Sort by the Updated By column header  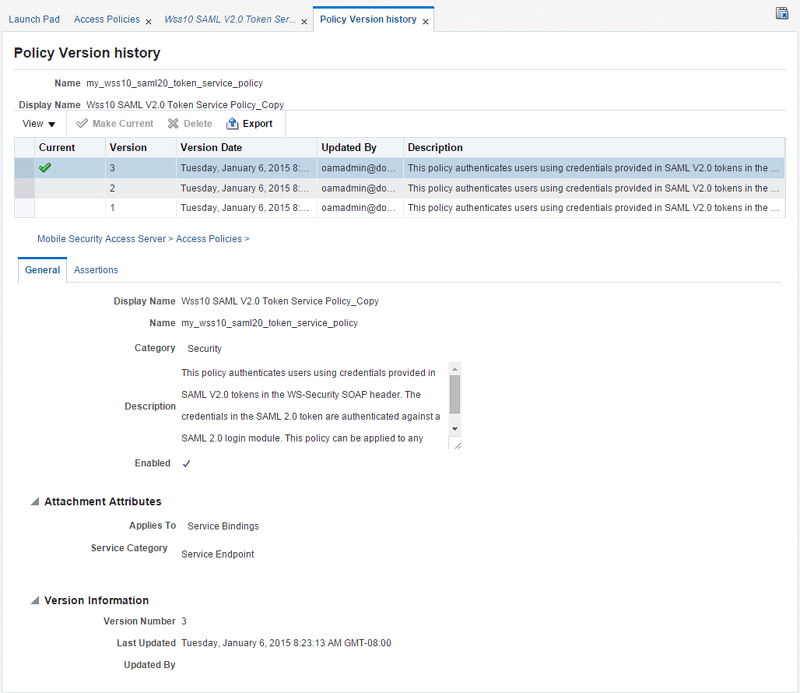(360, 147)
